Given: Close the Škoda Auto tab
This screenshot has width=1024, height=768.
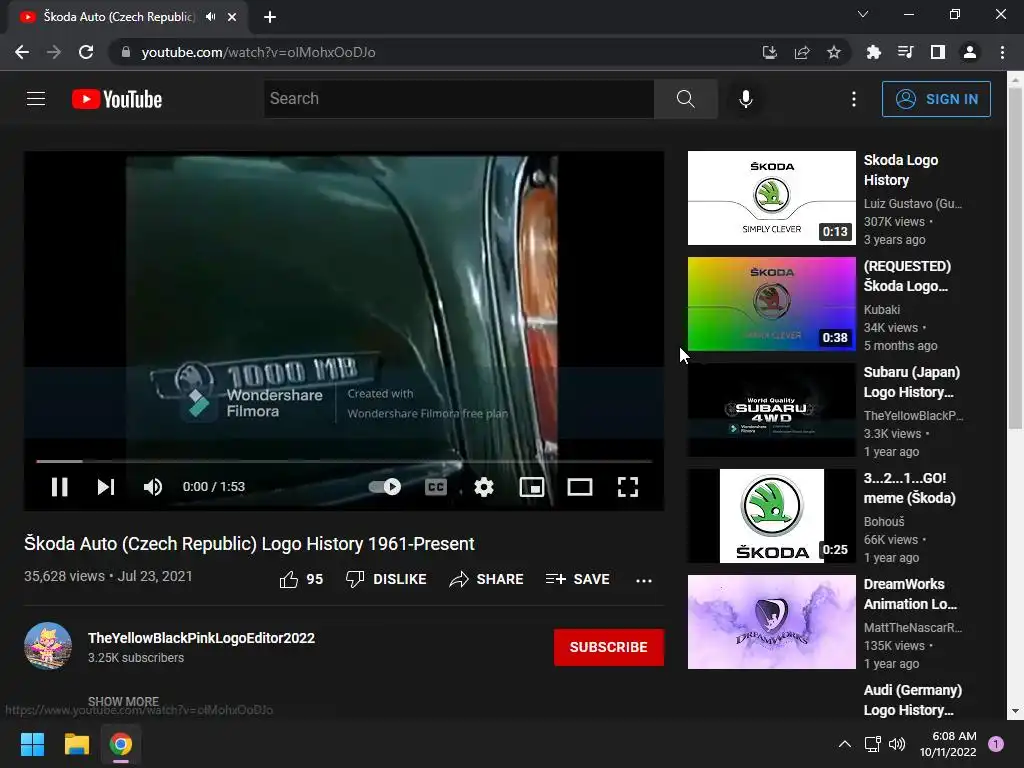Looking at the screenshot, I should pyautogui.click(x=232, y=17).
